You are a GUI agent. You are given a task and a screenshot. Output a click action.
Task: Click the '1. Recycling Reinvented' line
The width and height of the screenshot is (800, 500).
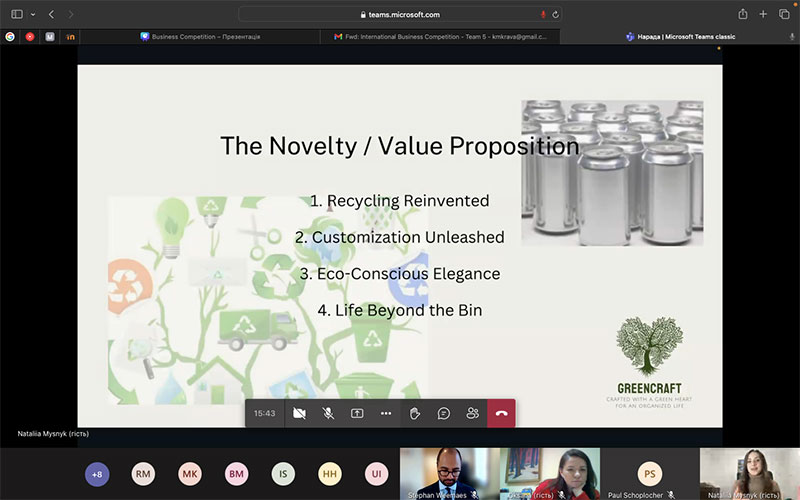pyautogui.click(x=399, y=201)
